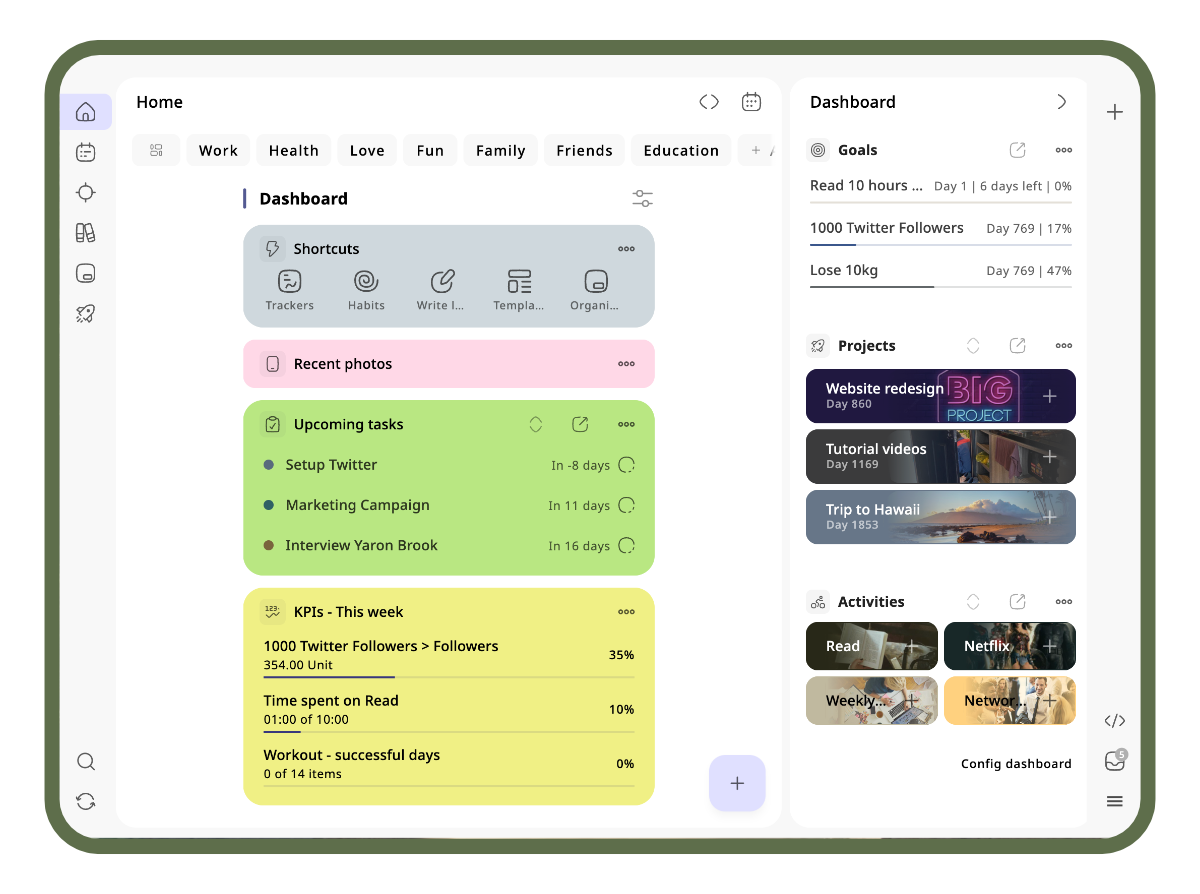Click the 1000 Twitter Followers progress bar
This screenshot has height=894, width=1200.
pos(940,244)
